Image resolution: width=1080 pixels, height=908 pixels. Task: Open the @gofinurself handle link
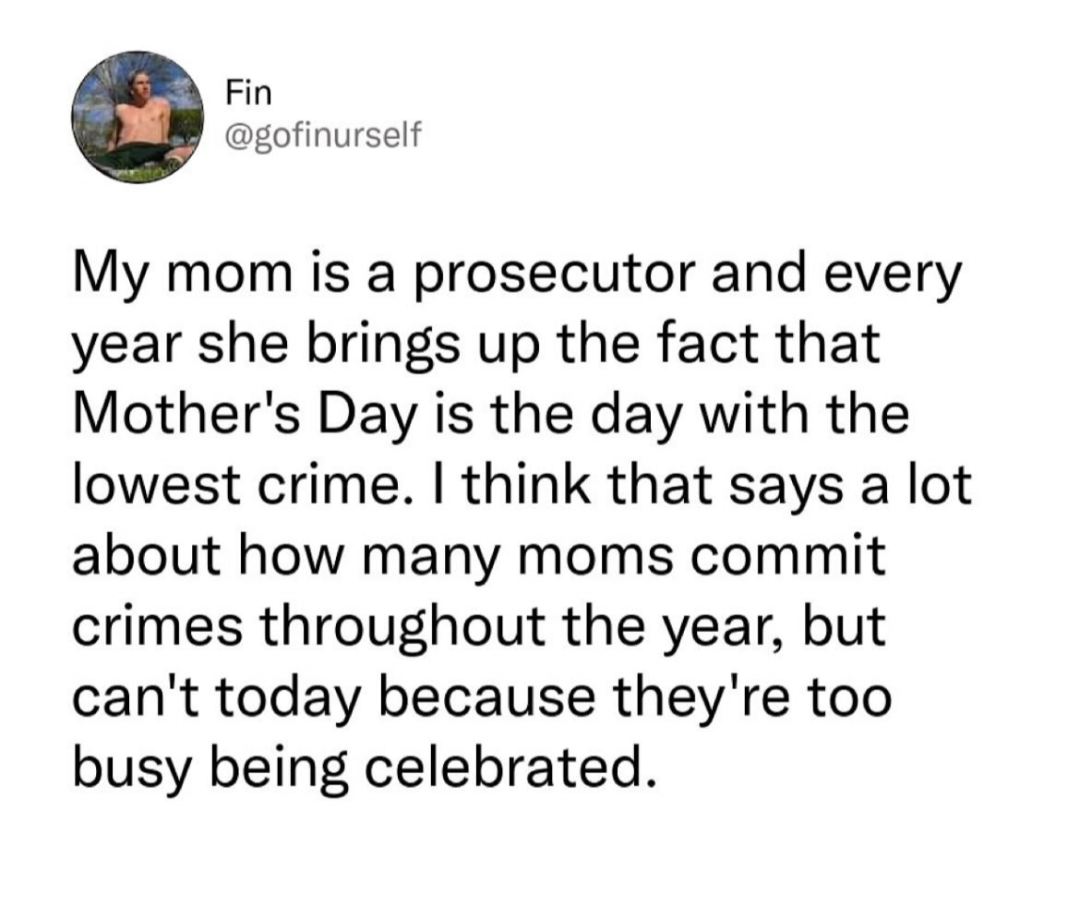coord(323,134)
